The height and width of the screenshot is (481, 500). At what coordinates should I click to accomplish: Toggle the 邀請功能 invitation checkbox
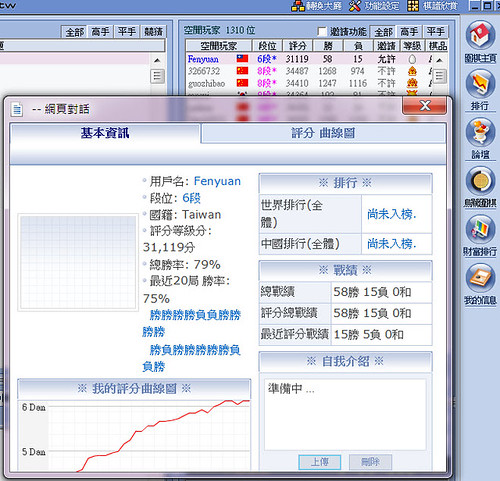click(322, 32)
